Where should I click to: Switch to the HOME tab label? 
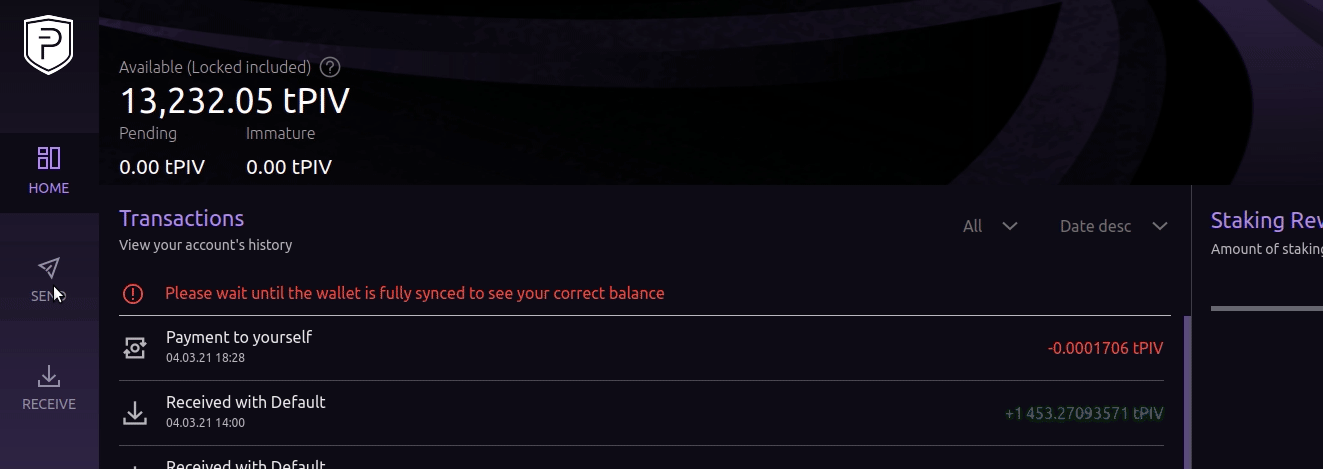click(x=49, y=188)
